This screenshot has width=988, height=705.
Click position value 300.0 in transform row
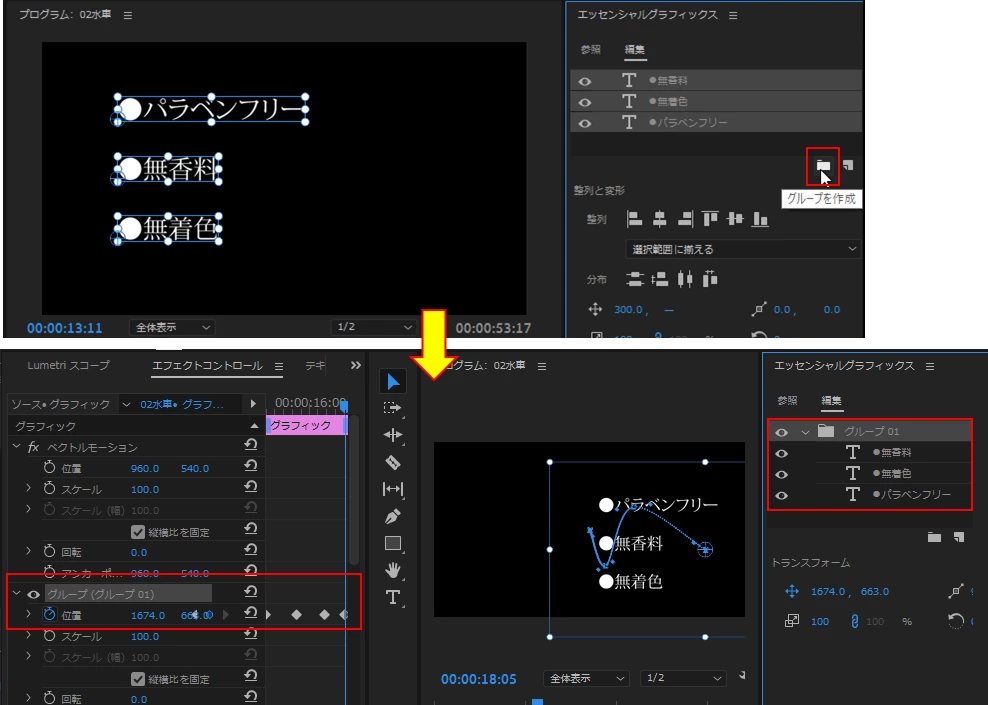pyautogui.click(x=628, y=310)
